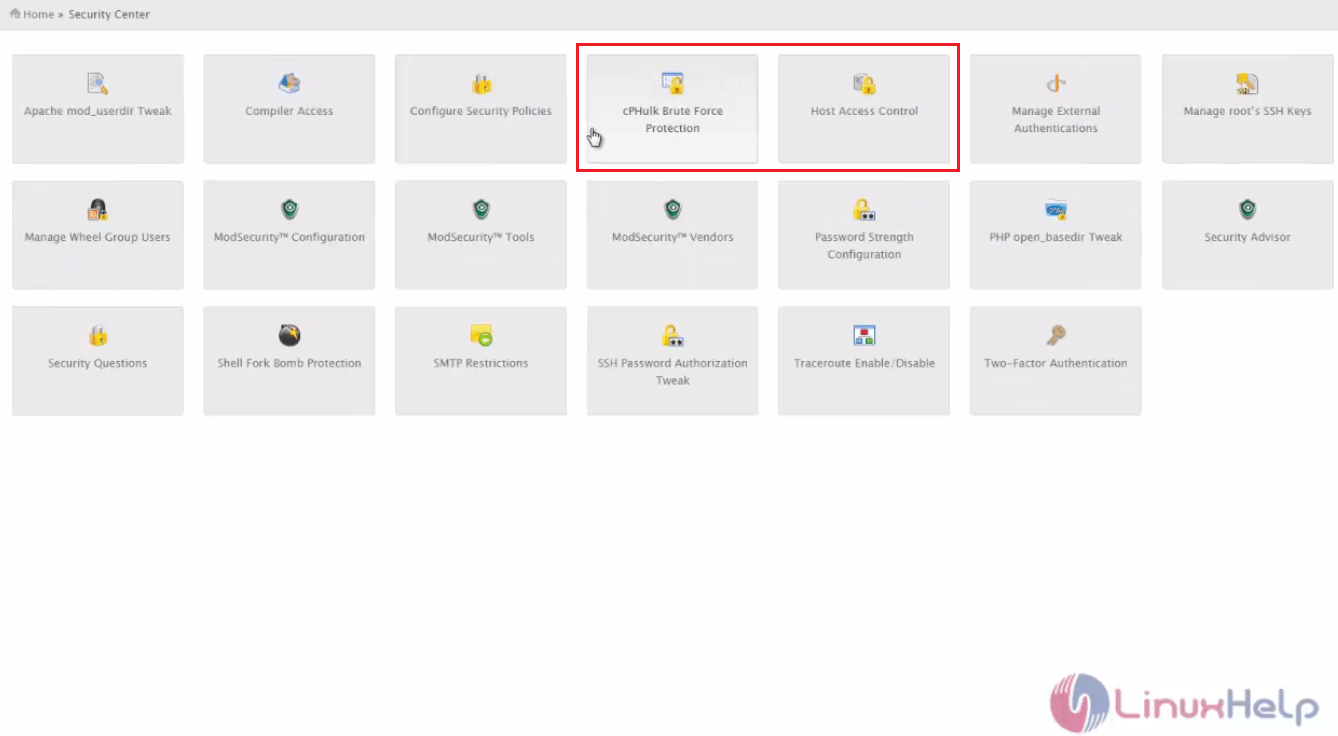Open Password Strength Configuration icon
This screenshot has height=736, width=1338.
pos(864,210)
